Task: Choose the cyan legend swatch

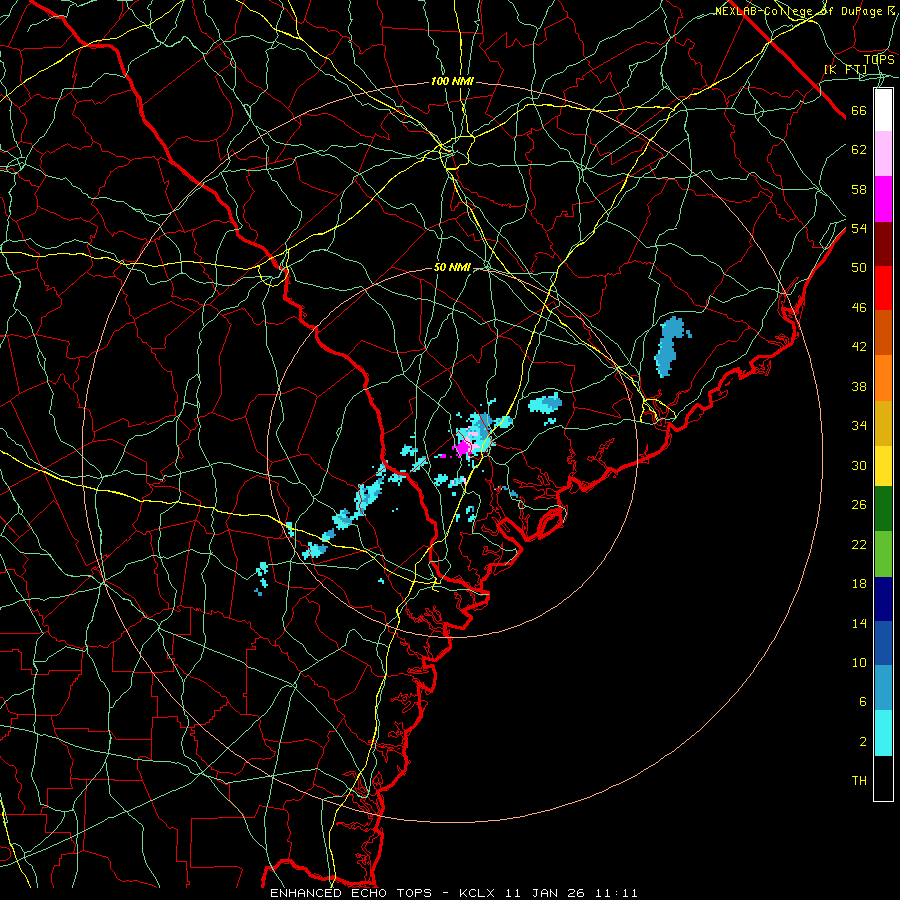Action: click(x=883, y=732)
